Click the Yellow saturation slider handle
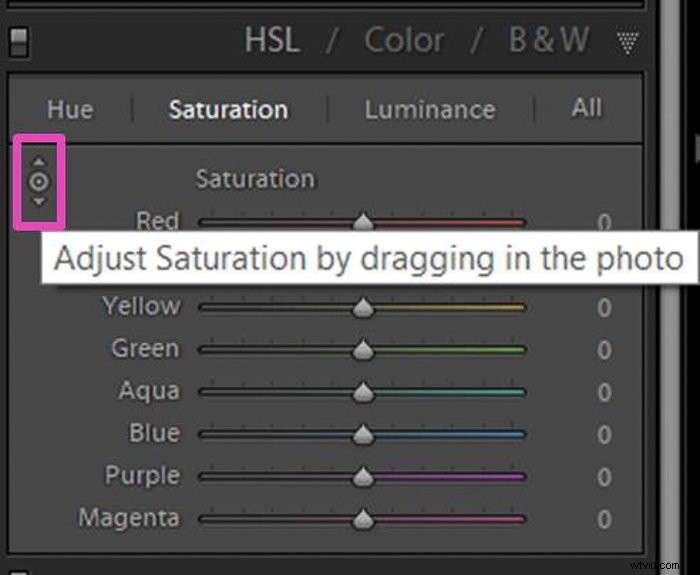Viewport: 700px width, 575px height. tap(363, 308)
